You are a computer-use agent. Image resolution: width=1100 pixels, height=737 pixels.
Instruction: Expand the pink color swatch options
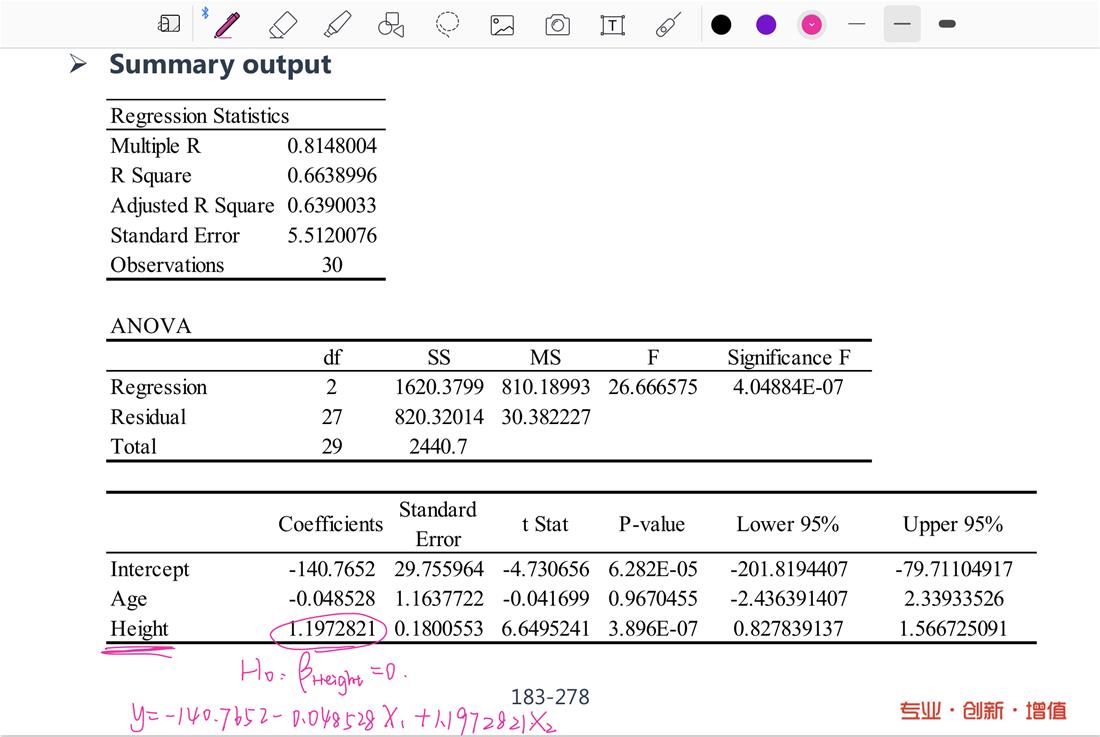coord(812,24)
